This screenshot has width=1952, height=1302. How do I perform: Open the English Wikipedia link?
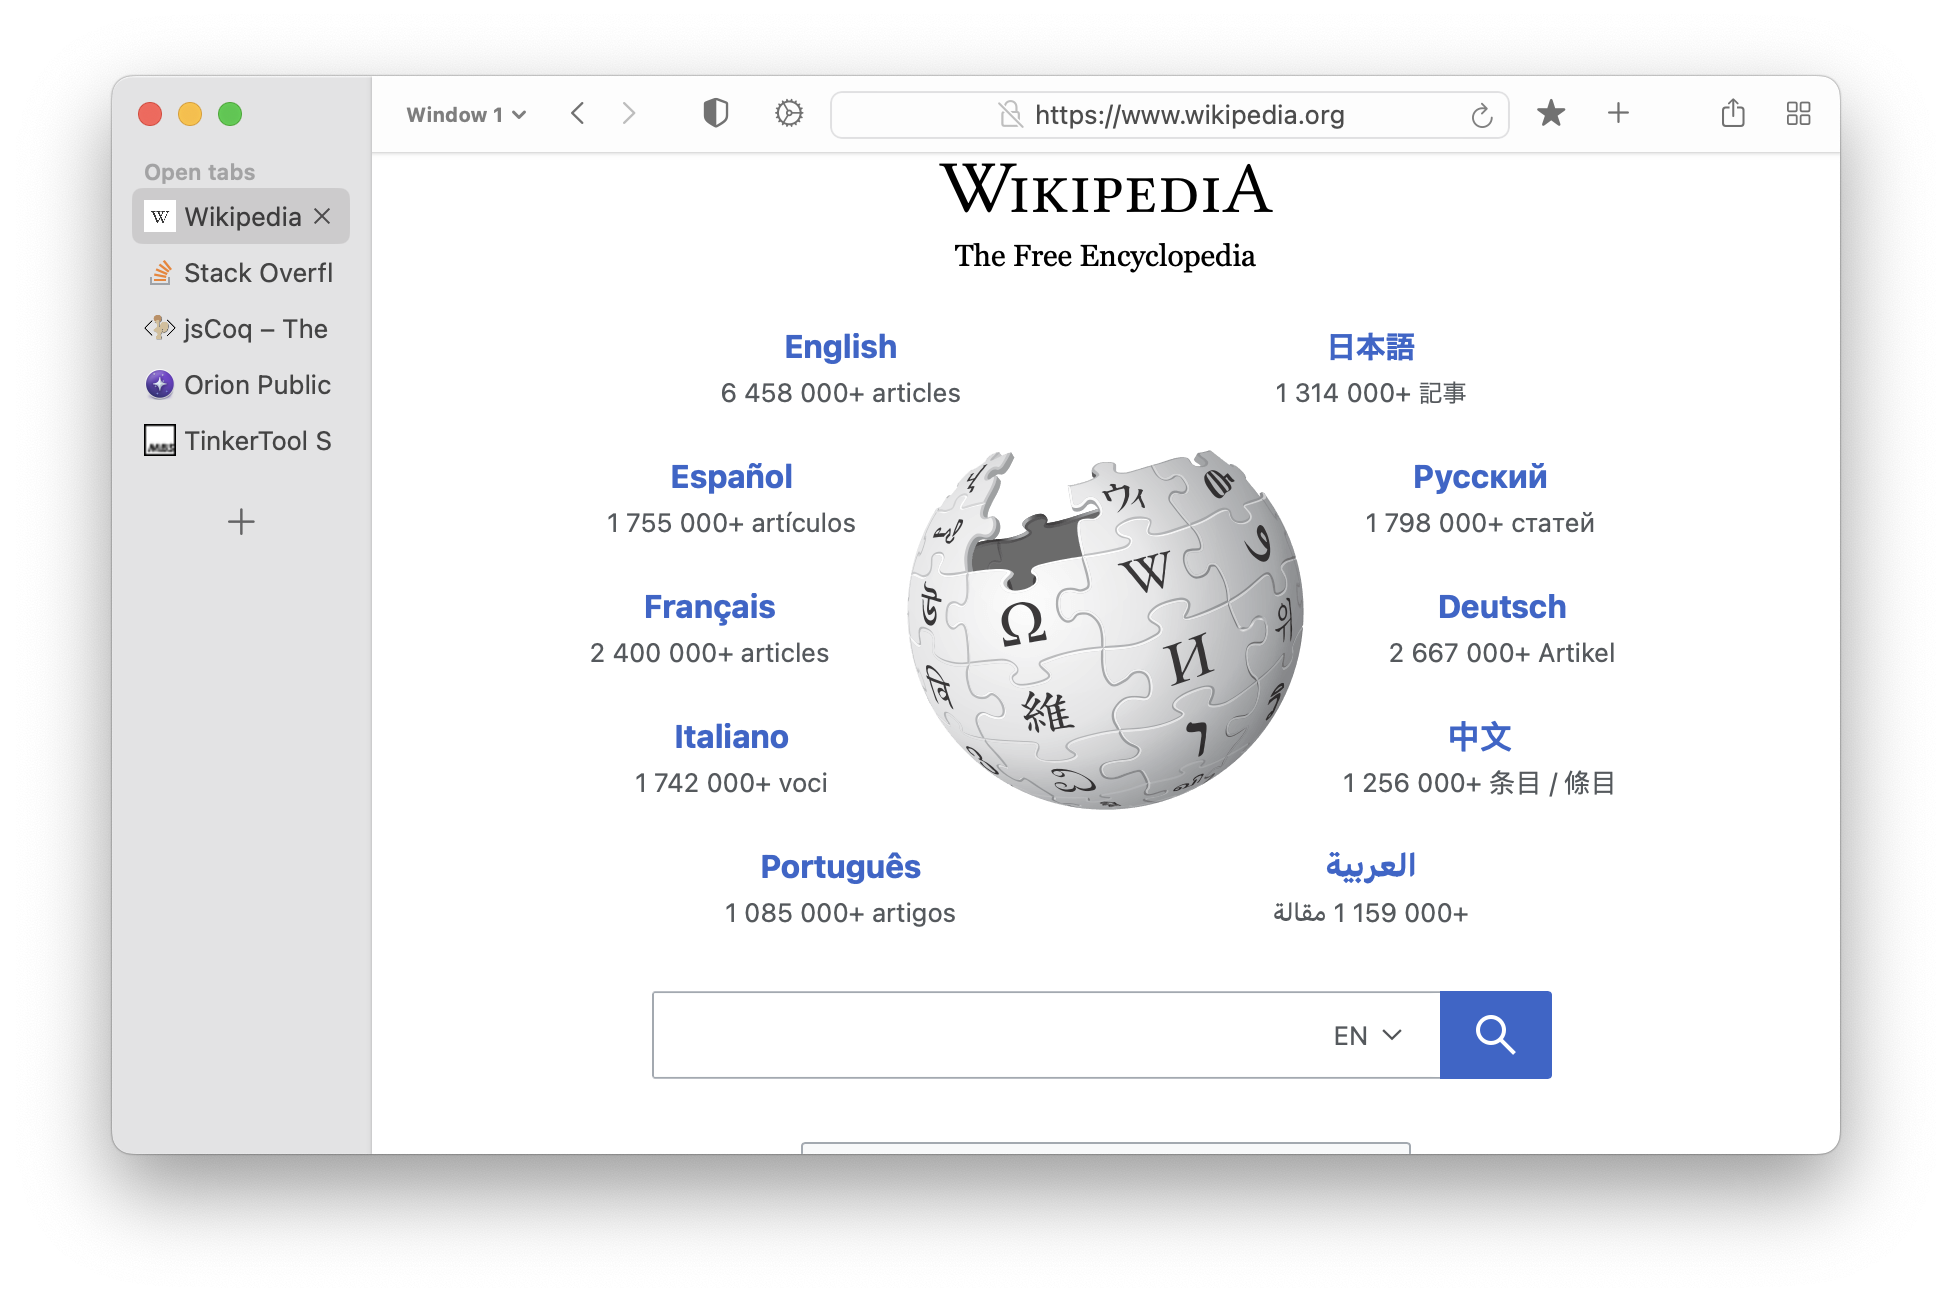pyautogui.click(x=840, y=347)
